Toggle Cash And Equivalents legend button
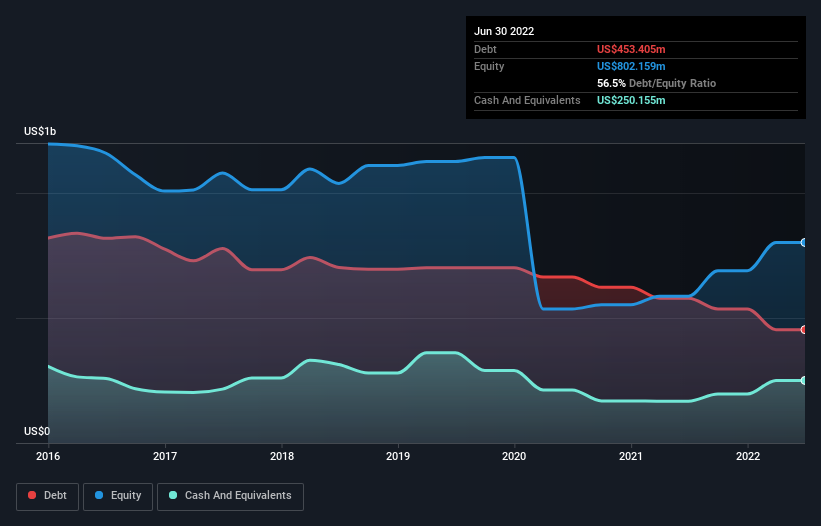The width and height of the screenshot is (821, 526). coord(230,496)
